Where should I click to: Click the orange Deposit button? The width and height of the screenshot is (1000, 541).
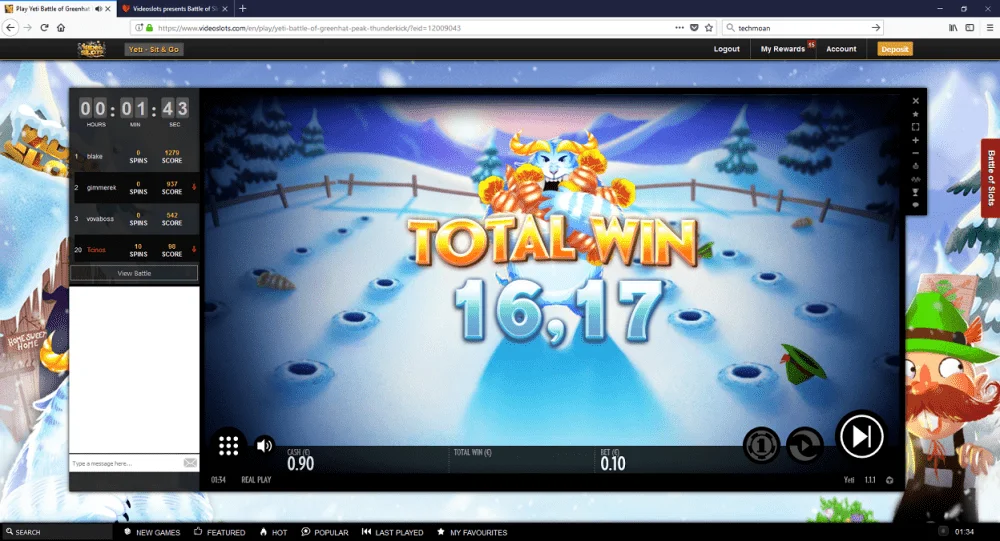895,49
